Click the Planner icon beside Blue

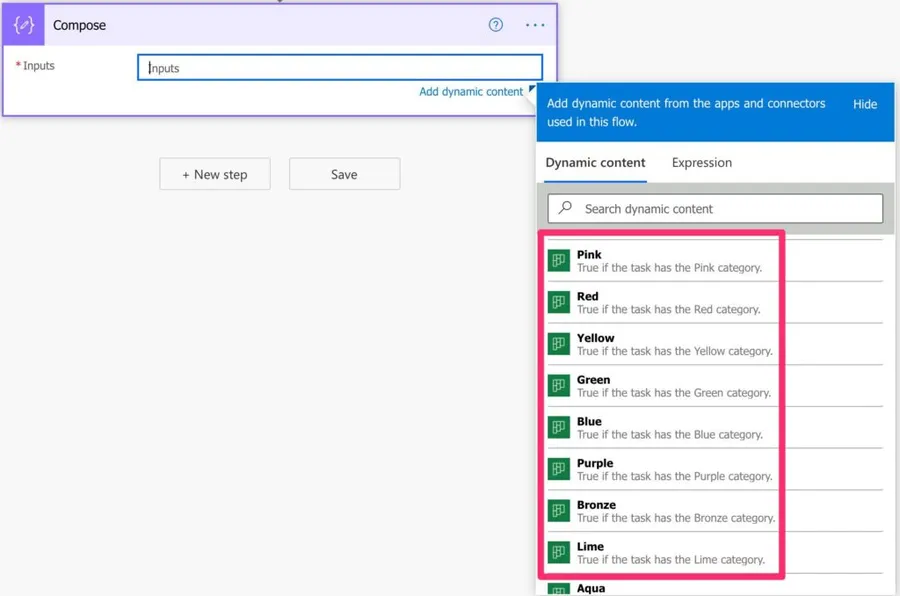point(559,428)
